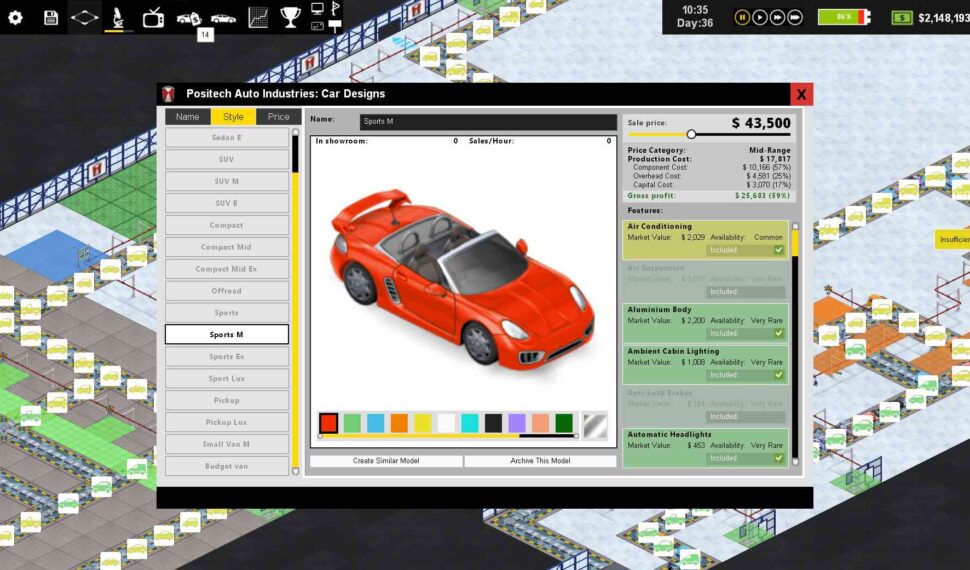The height and width of the screenshot is (570, 970).
Task: Click the car name input field
Action: point(488,122)
